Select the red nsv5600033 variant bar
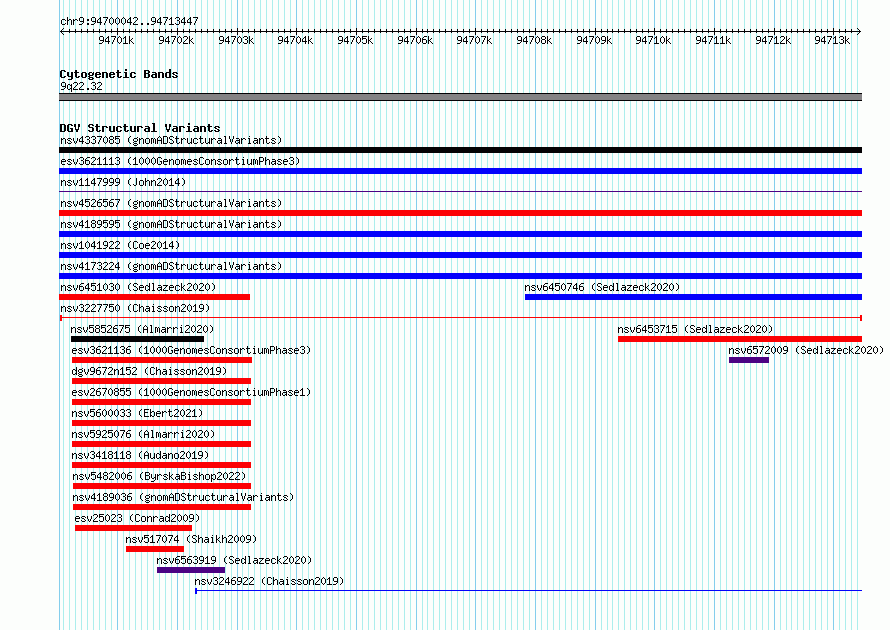This screenshot has width=890, height=630. (x=162, y=423)
